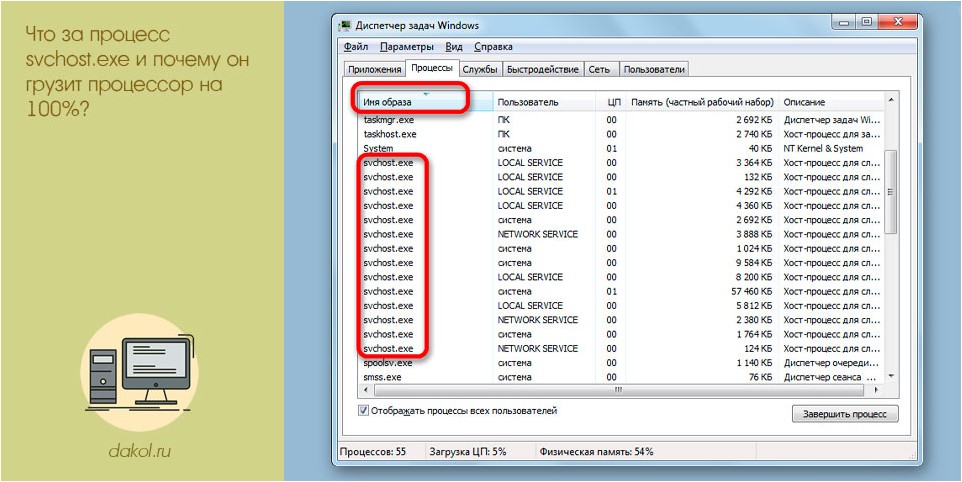Image resolution: width=962 pixels, height=482 pixels.
Task: Sort by Описание column header
Action: tap(832, 102)
